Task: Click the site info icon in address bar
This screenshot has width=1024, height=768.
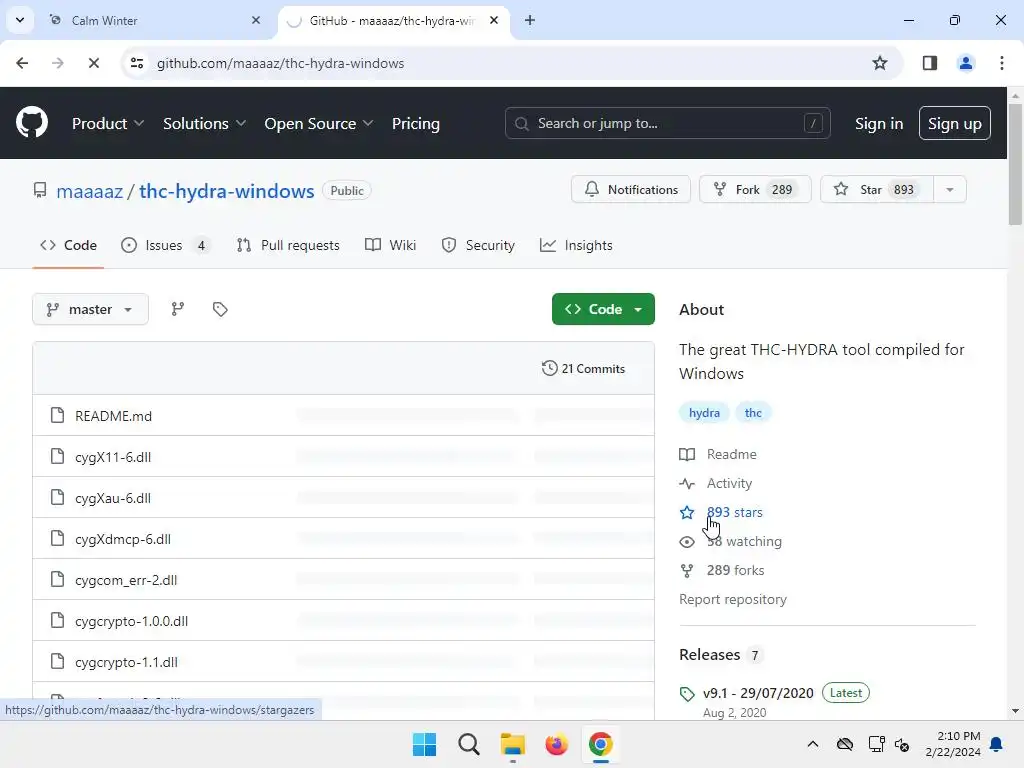Action: point(137,63)
